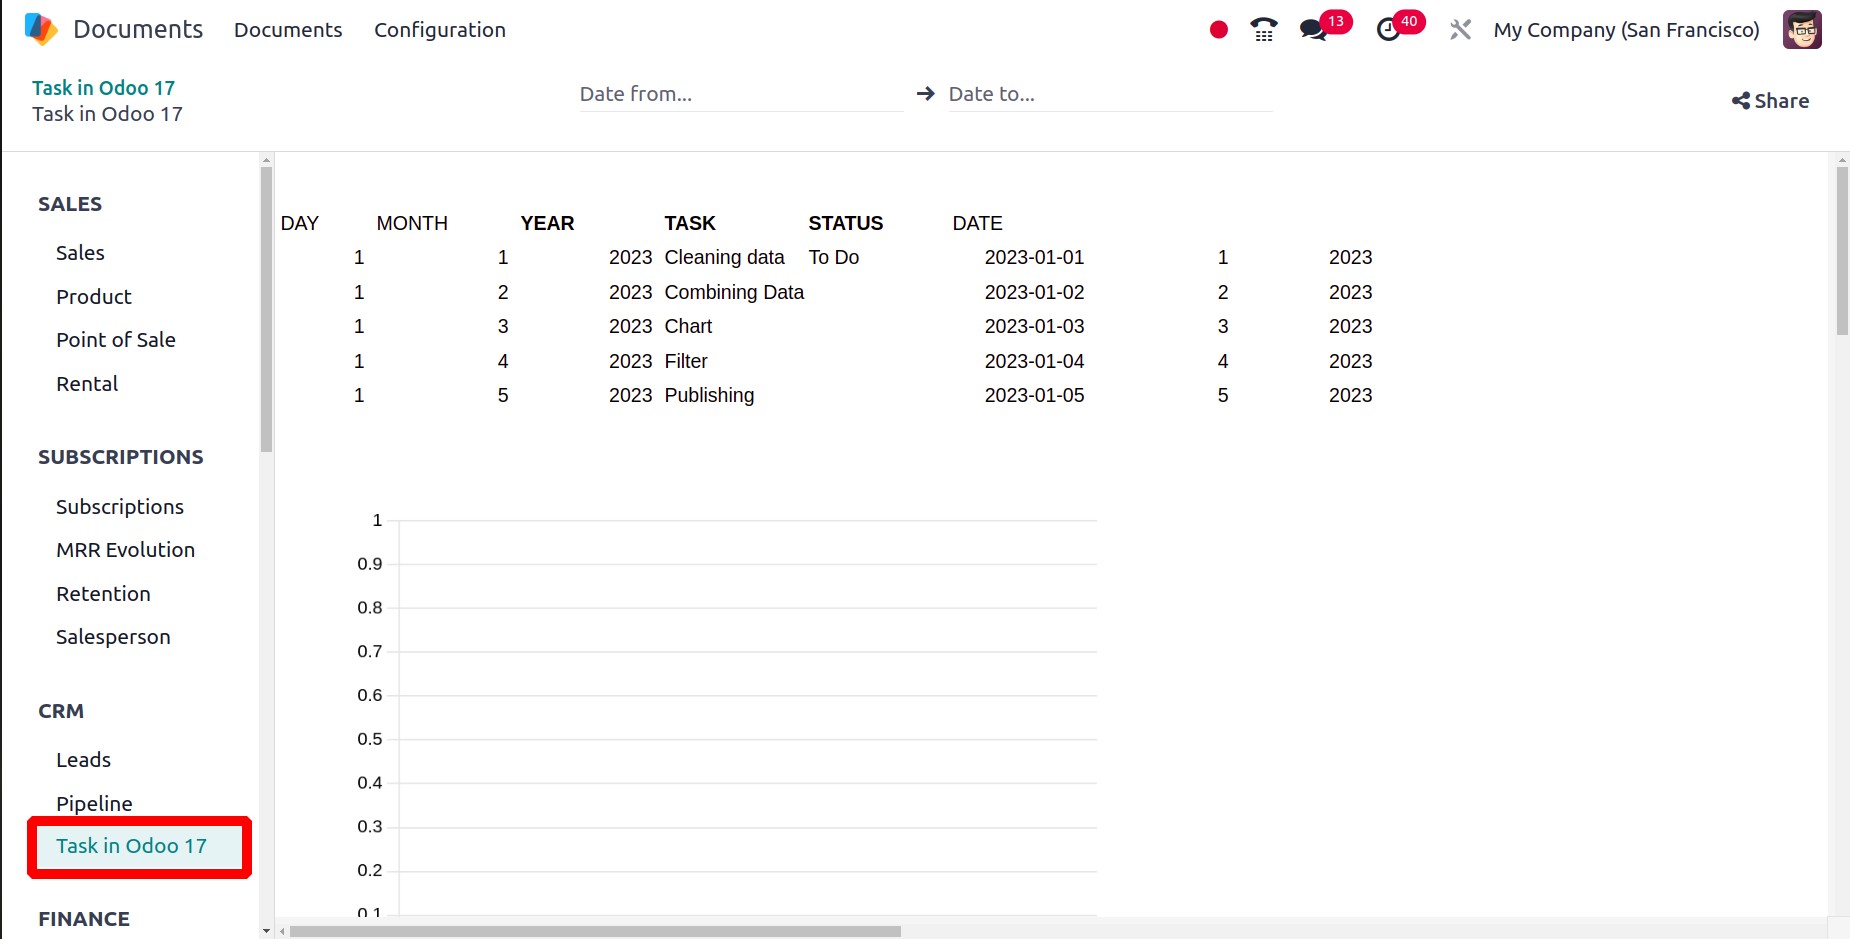This screenshot has height=939, width=1850.
Task: Click the Filter task cell
Action: pyautogui.click(x=686, y=361)
